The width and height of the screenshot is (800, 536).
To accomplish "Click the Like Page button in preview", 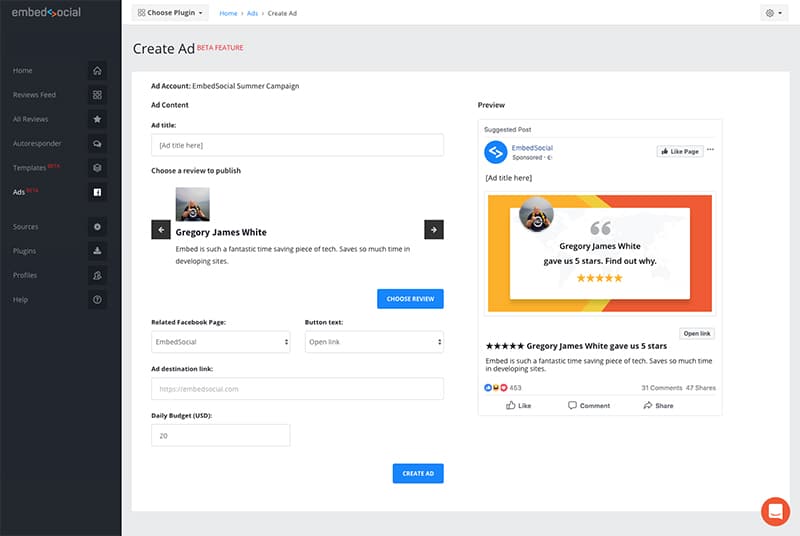I will pos(680,151).
